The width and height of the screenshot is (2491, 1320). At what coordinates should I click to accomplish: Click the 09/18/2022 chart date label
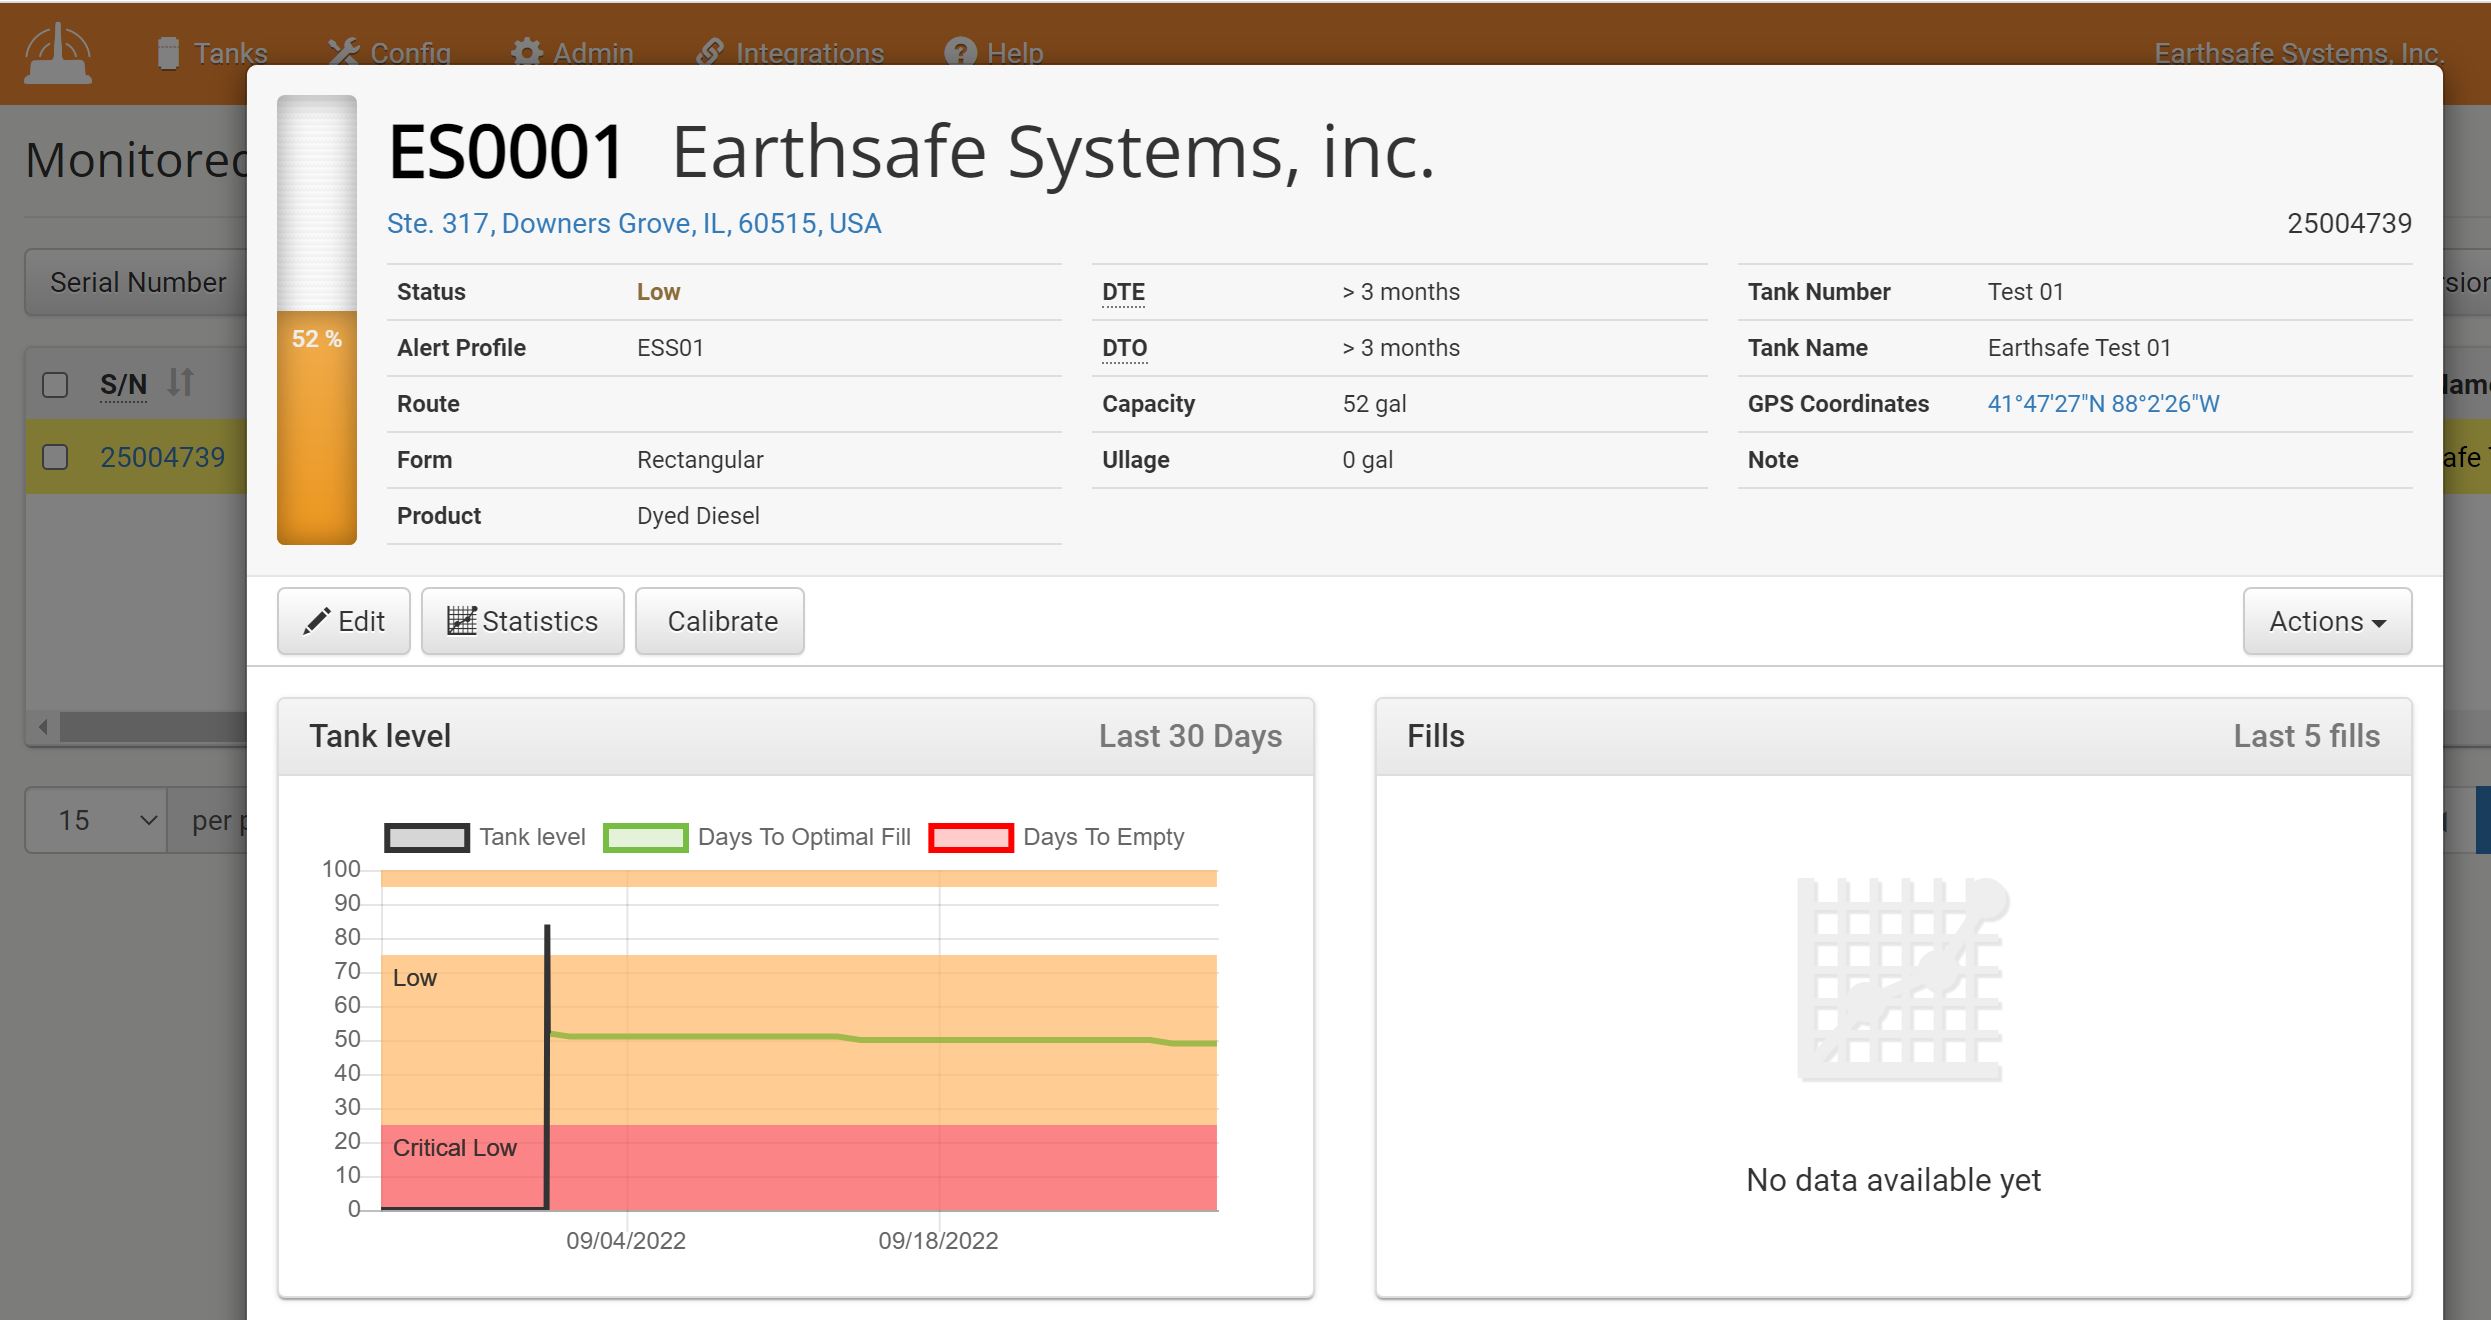click(x=938, y=1241)
